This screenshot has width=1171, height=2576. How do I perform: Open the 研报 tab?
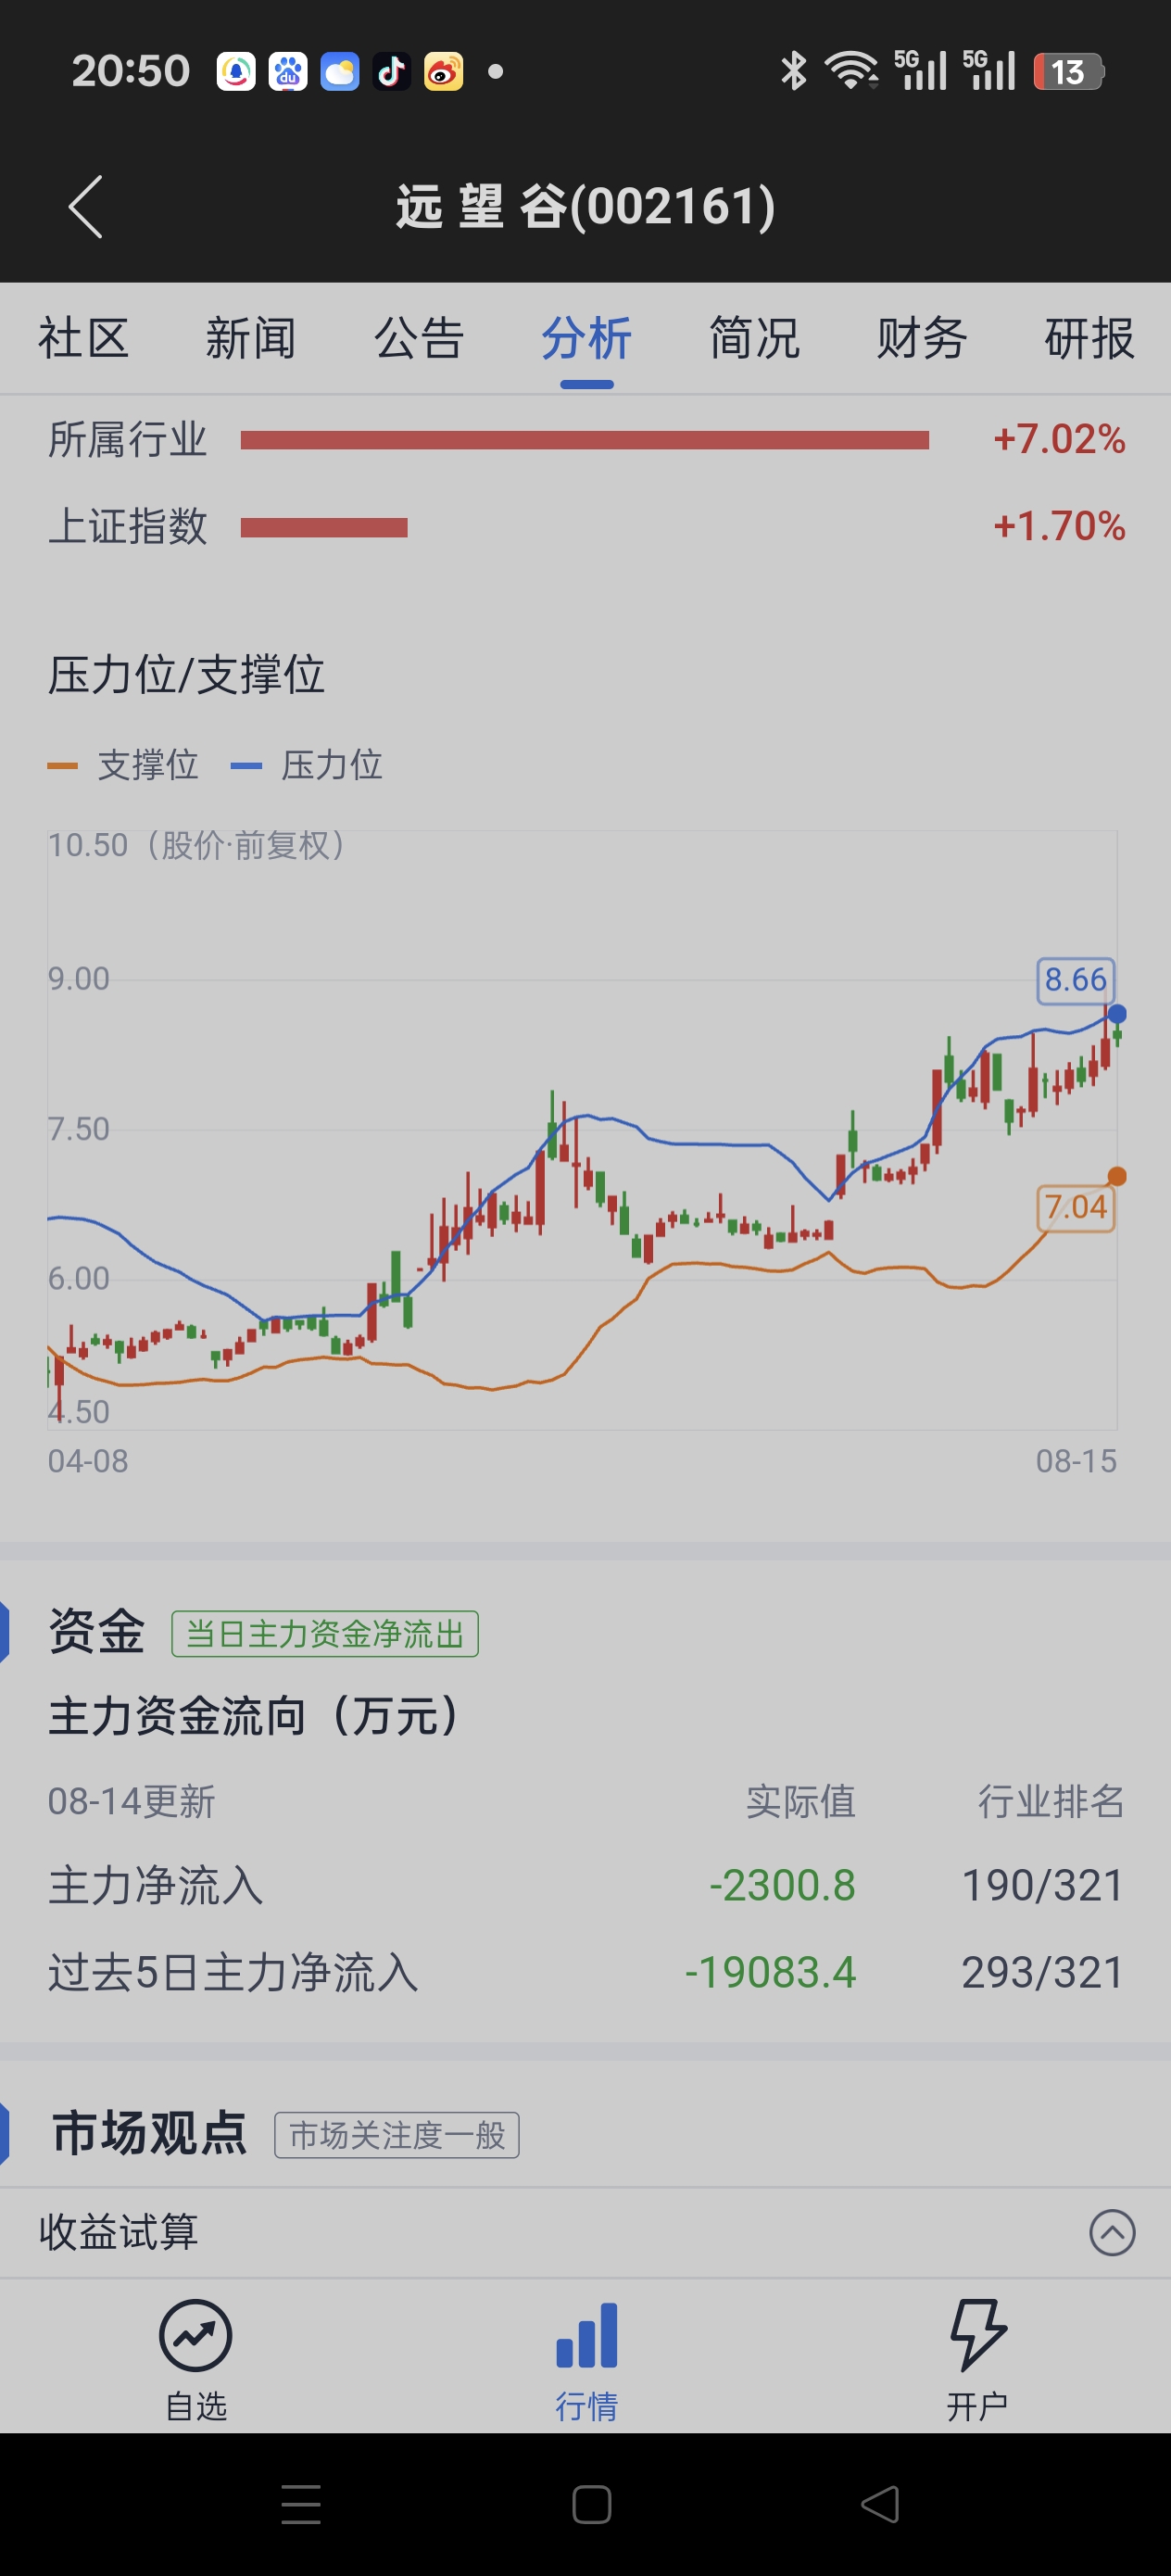[x=1089, y=338]
